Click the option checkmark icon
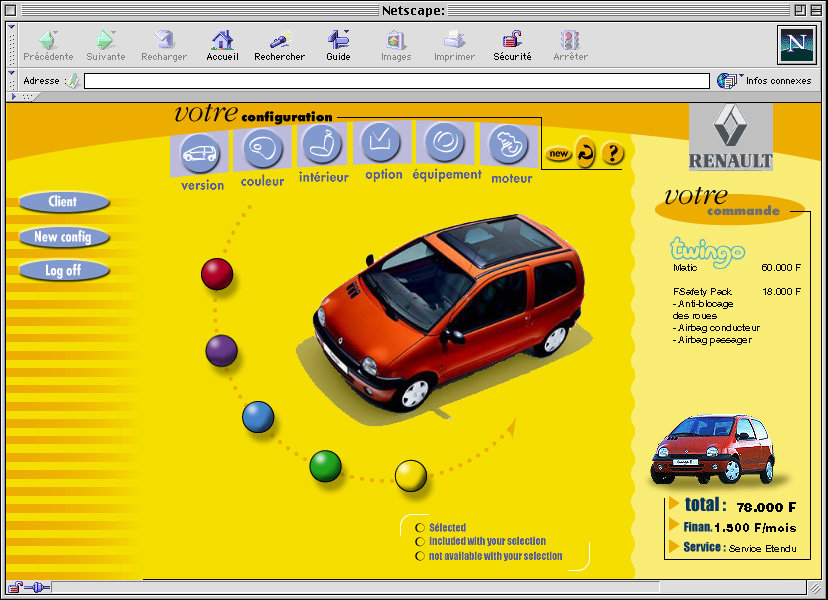 (382, 143)
